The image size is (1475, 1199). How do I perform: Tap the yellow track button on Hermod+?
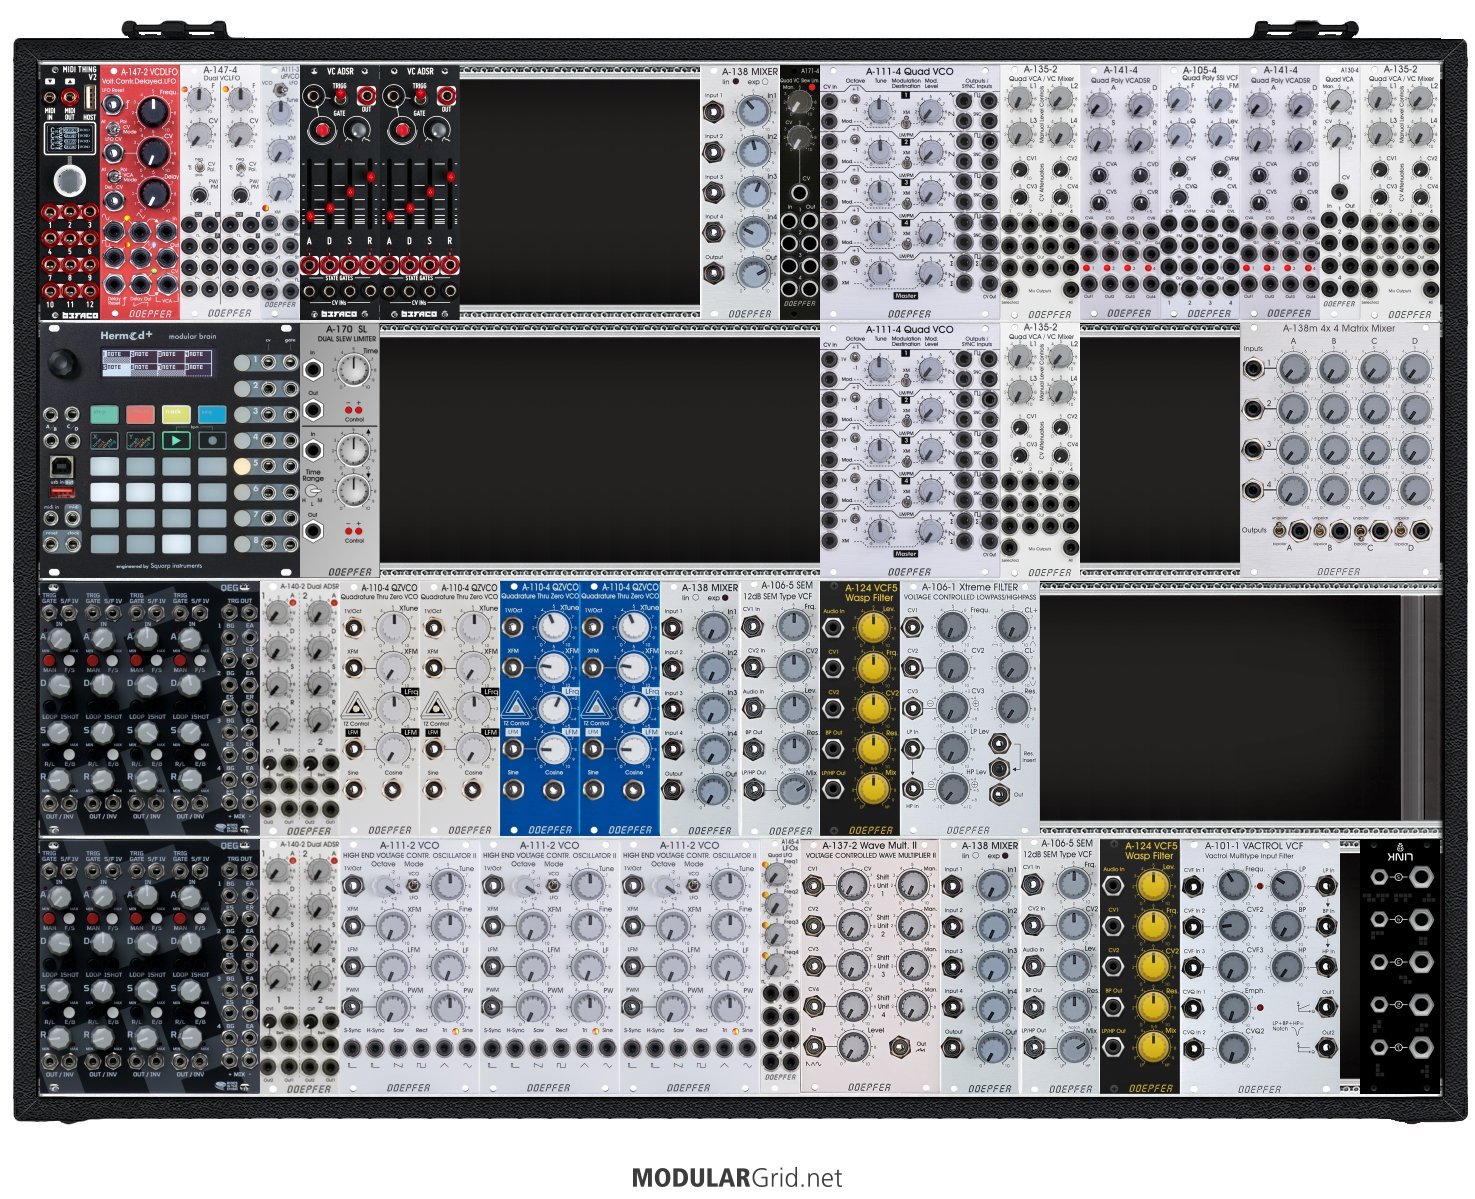click(x=176, y=412)
